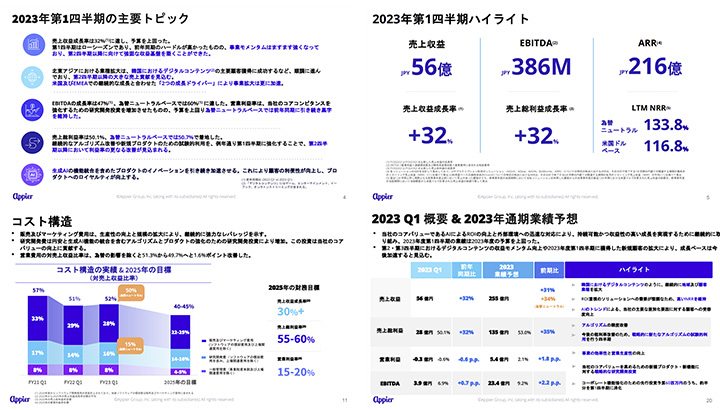The width and height of the screenshot is (720, 410).
Task: Click the bar-chart circle icon beside revenue growth topic
Action: pos(34,45)
